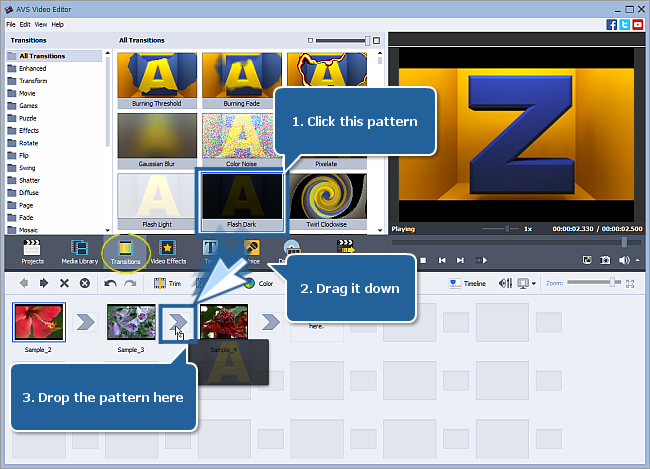
Task: Select the Sample_2 clip thumbnail
Action: (39, 322)
